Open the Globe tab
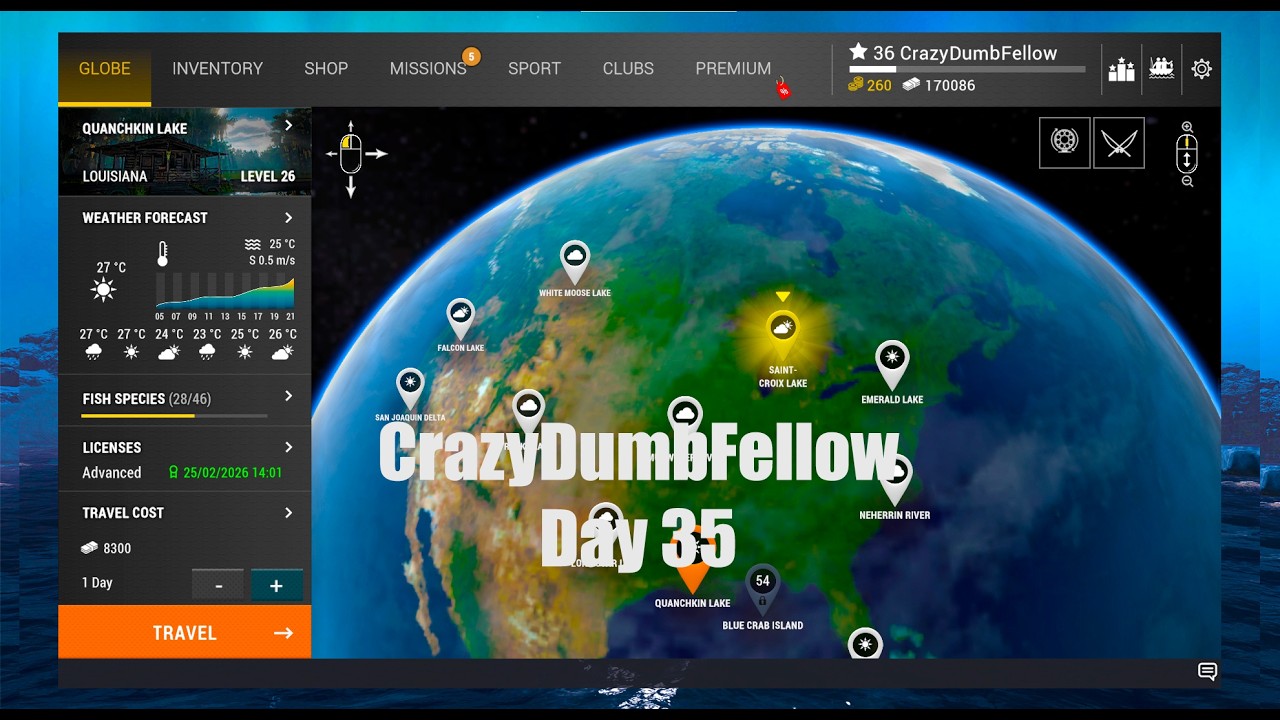This screenshot has height=720, width=1280. click(105, 69)
